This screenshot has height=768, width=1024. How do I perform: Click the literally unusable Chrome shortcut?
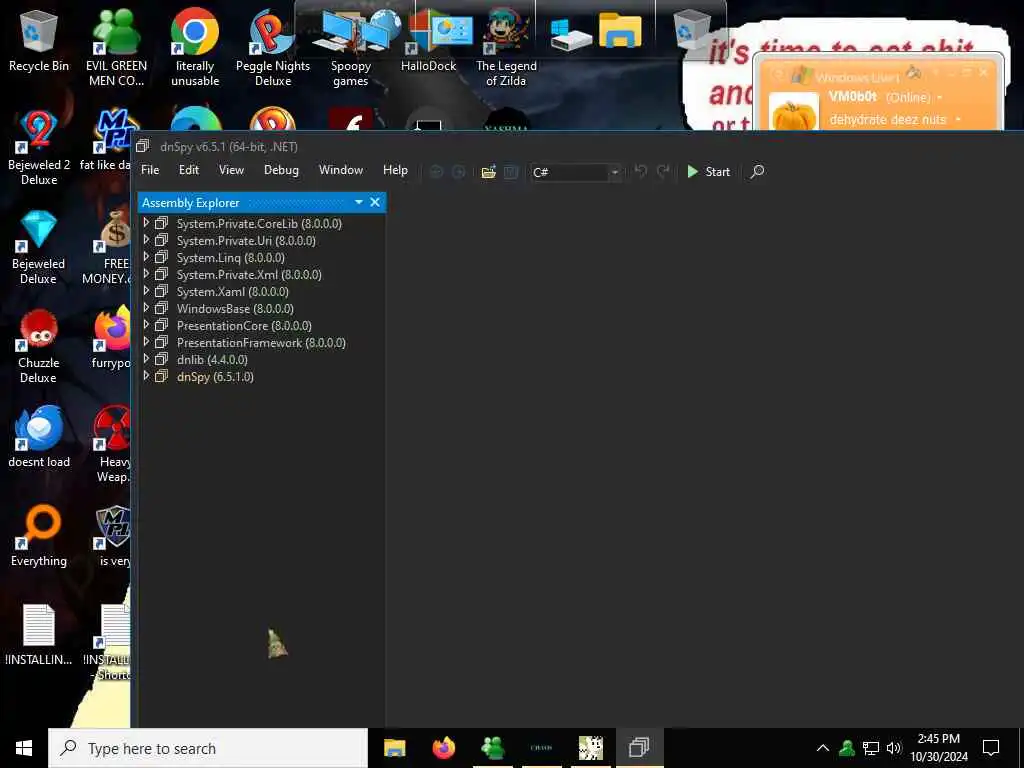[195, 47]
